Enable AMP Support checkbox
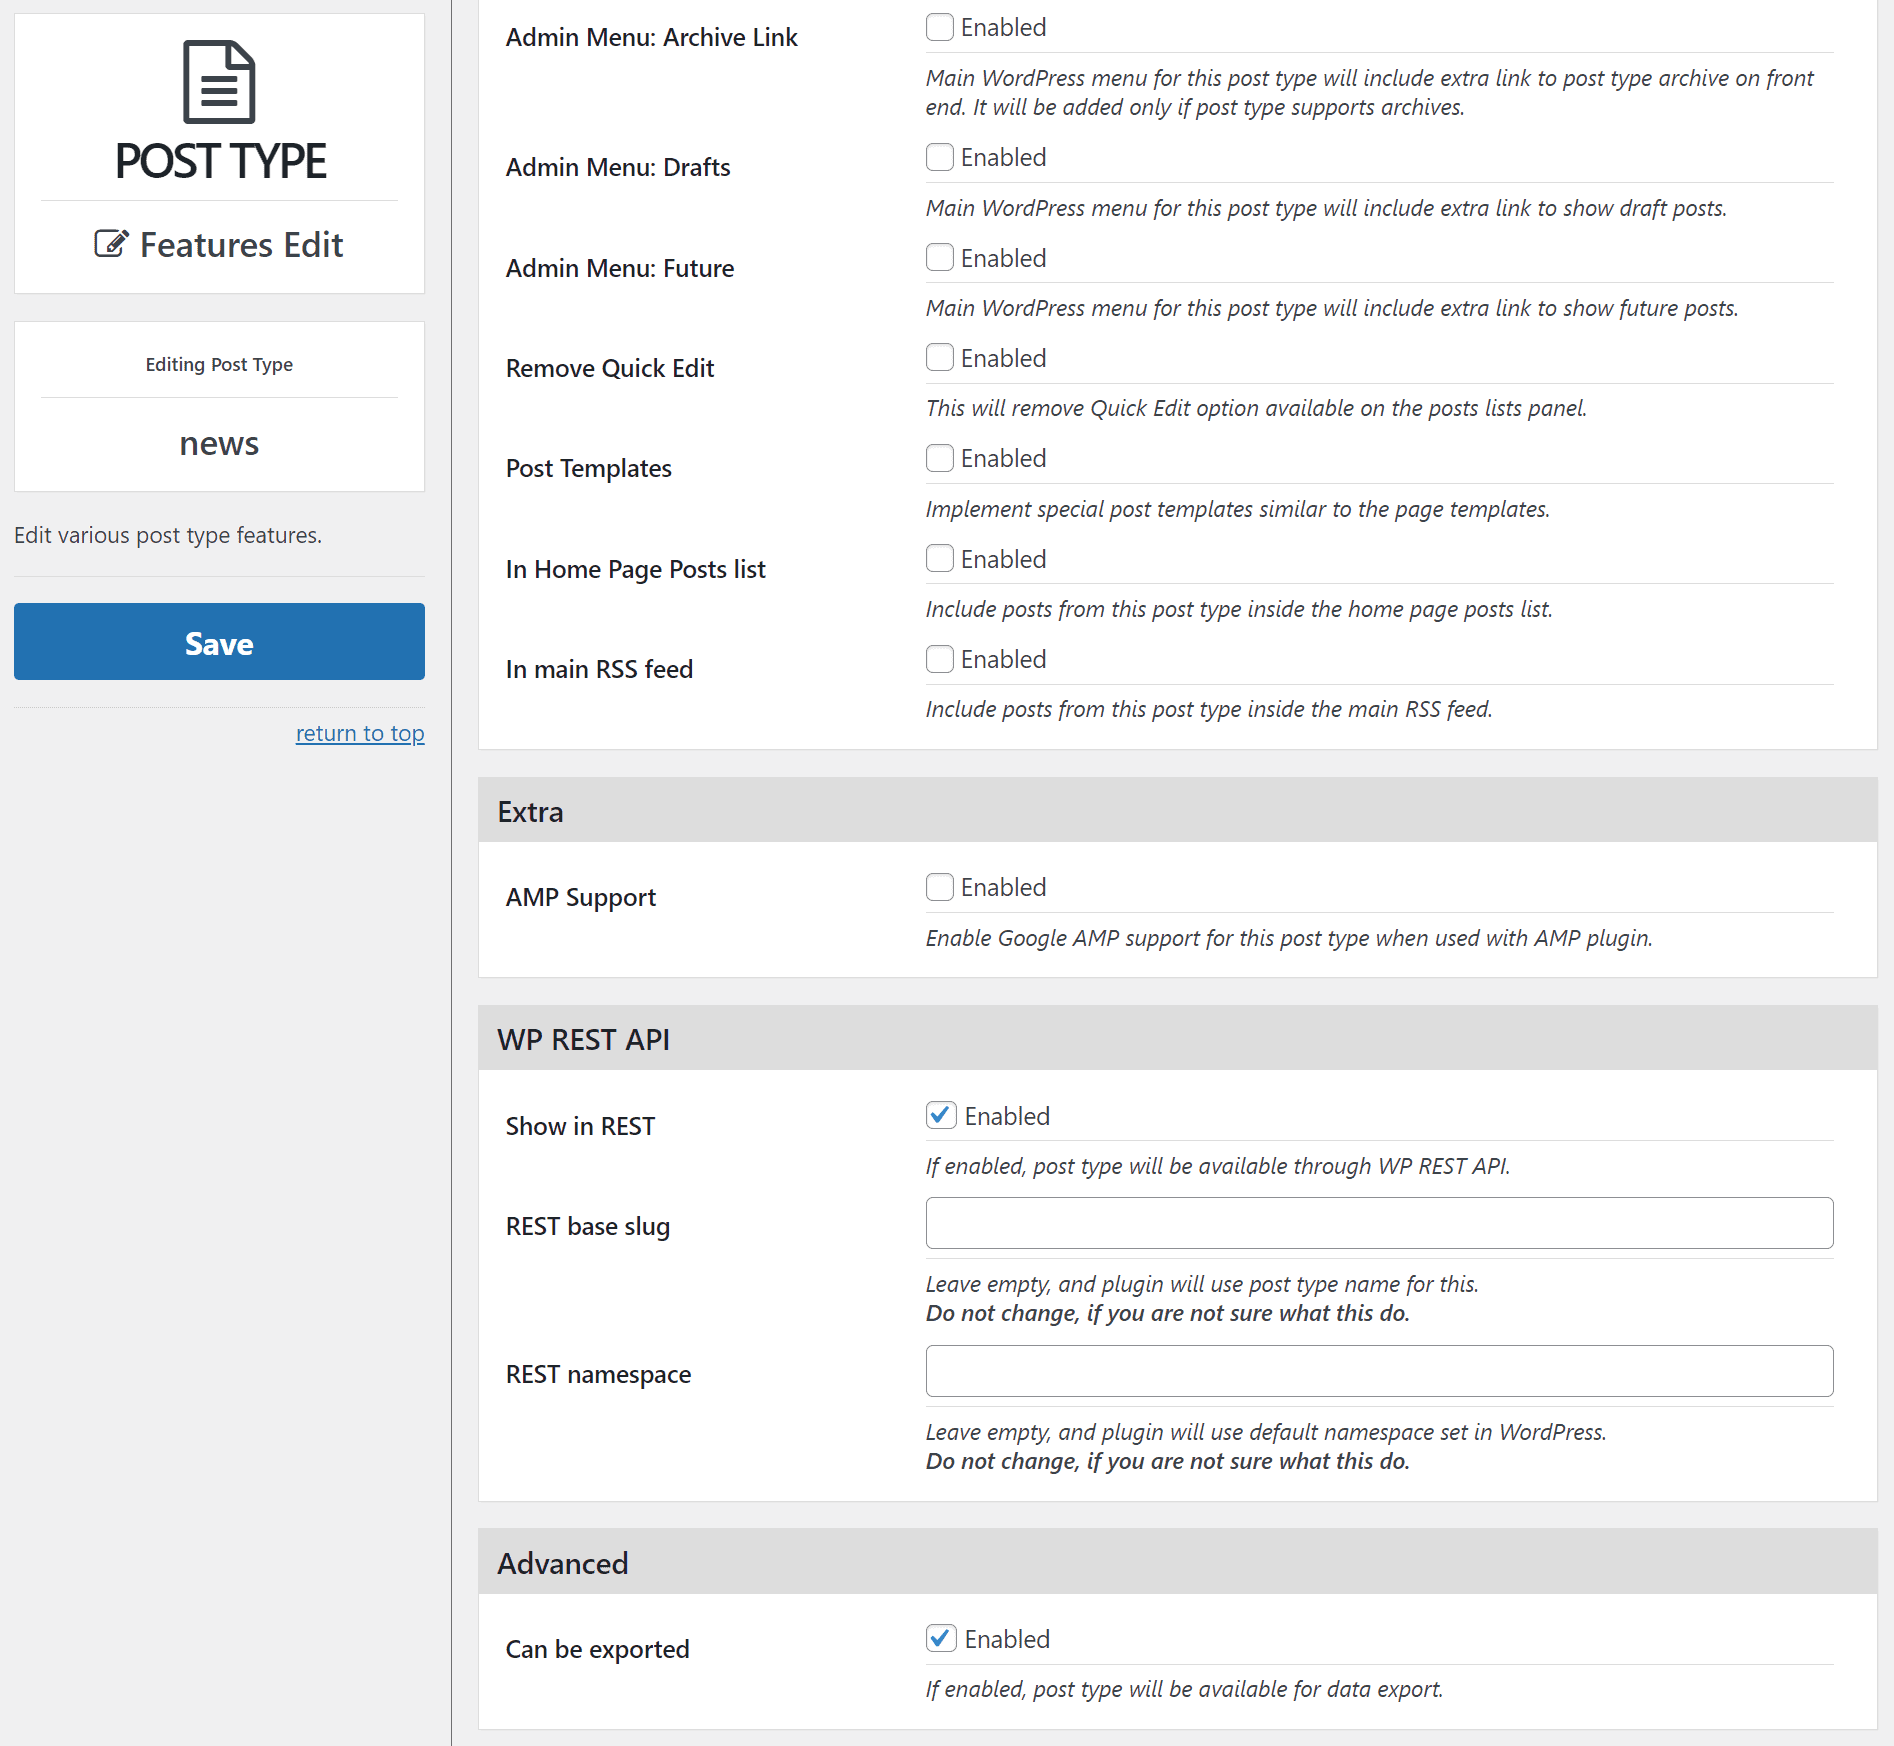The height and width of the screenshot is (1746, 1894). (939, 887)
